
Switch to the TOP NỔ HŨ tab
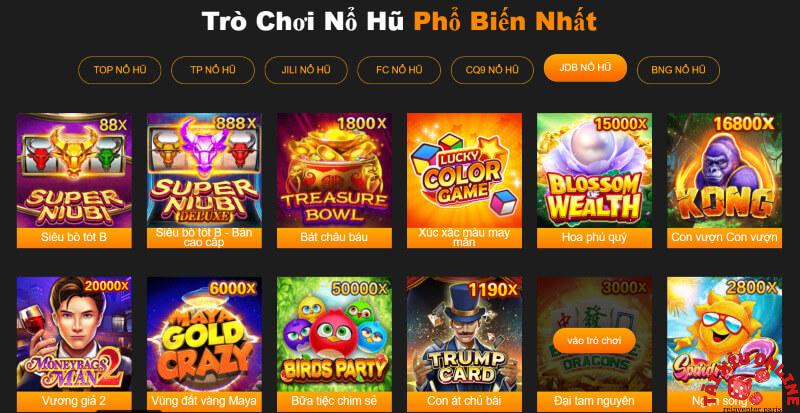(x=119, y=70)
